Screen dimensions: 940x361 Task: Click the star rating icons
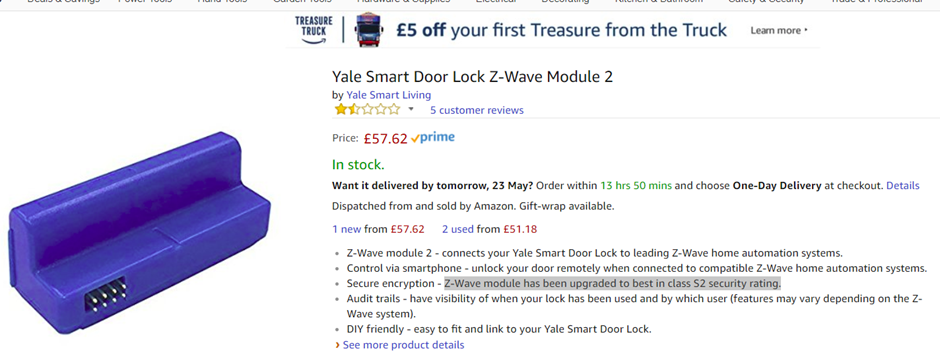pos(367,109)
